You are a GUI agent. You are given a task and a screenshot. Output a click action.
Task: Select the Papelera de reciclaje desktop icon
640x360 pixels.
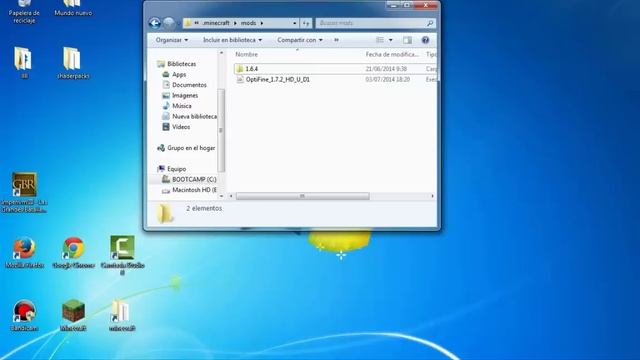[24, 11]
